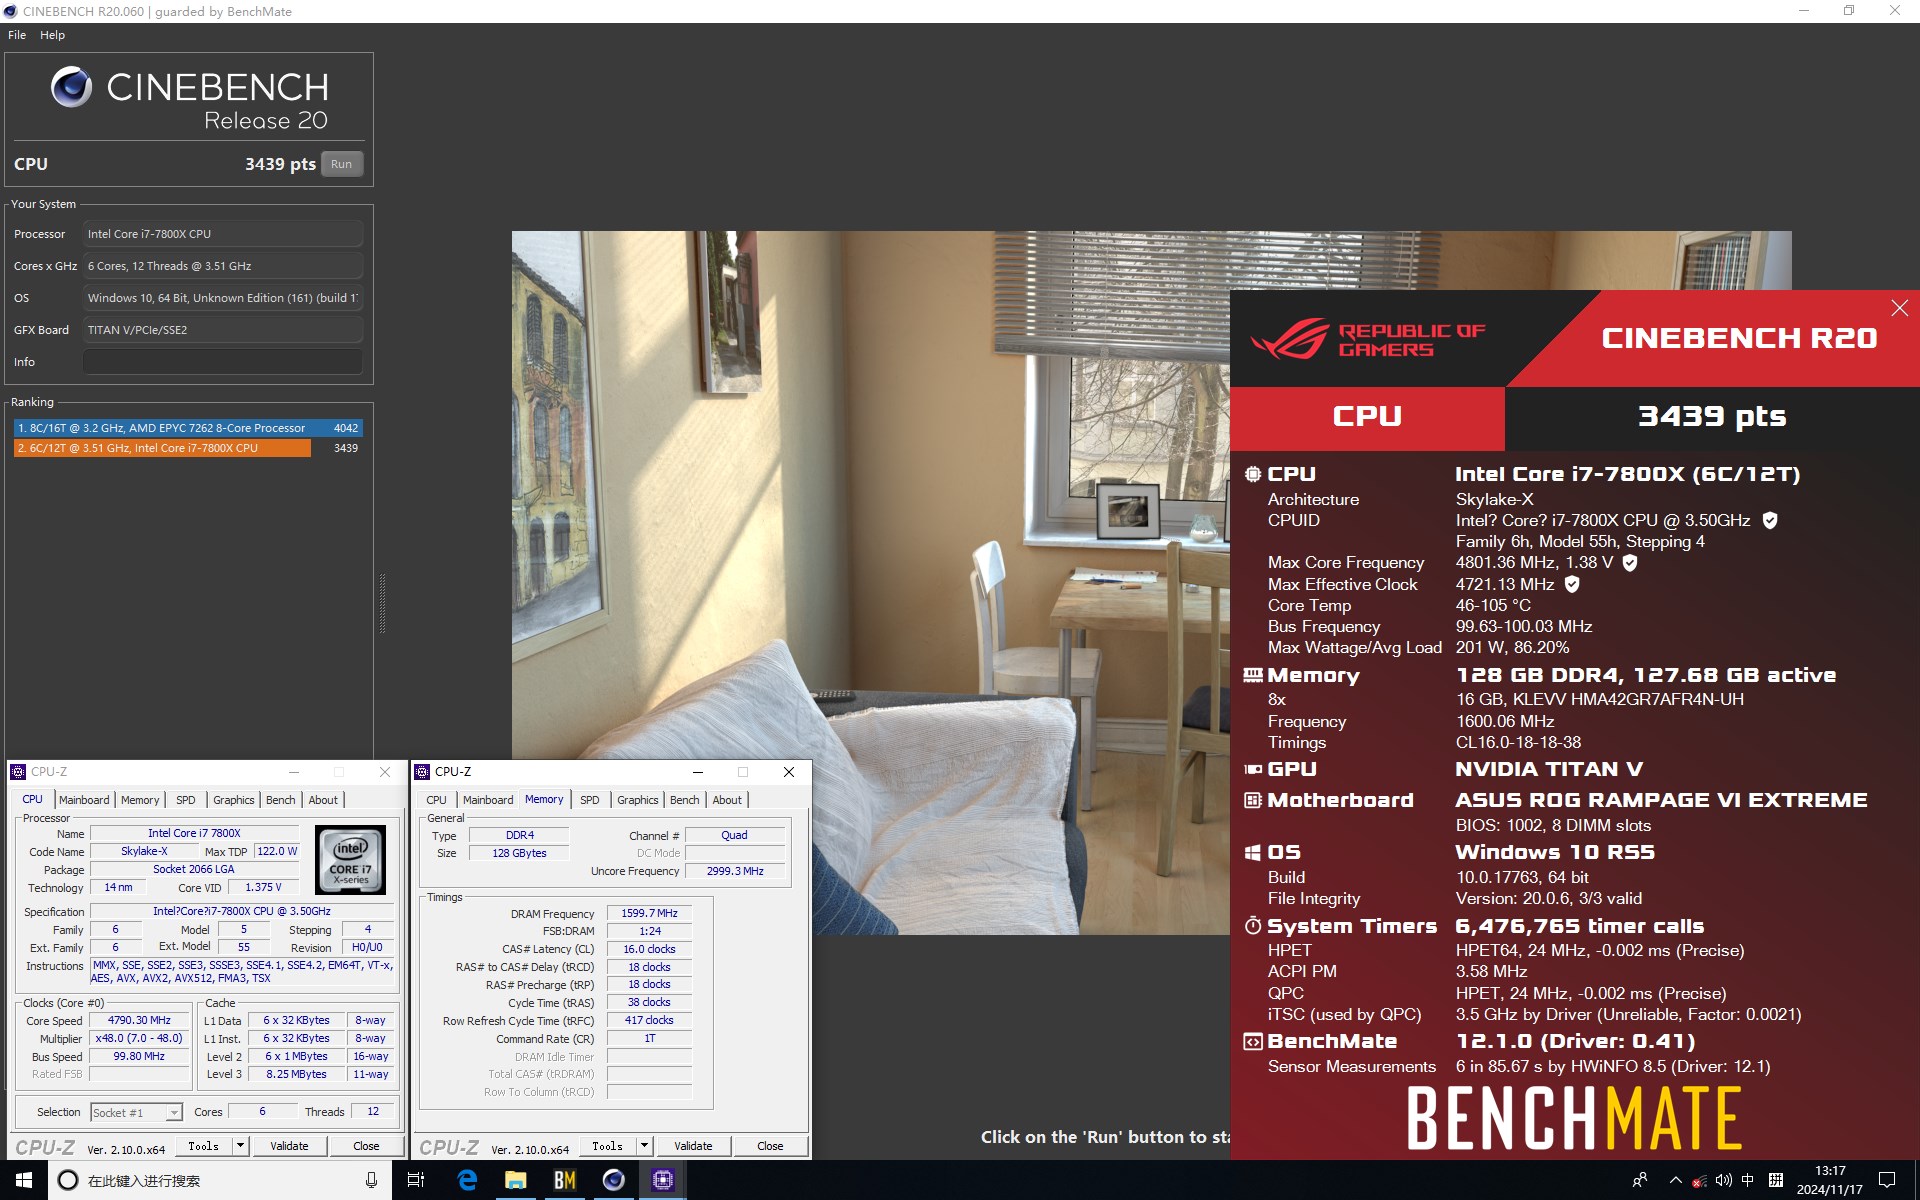Open BenchMate app from the taskbar
Screen dimensions: 1920x1200
pos(565,1180)
